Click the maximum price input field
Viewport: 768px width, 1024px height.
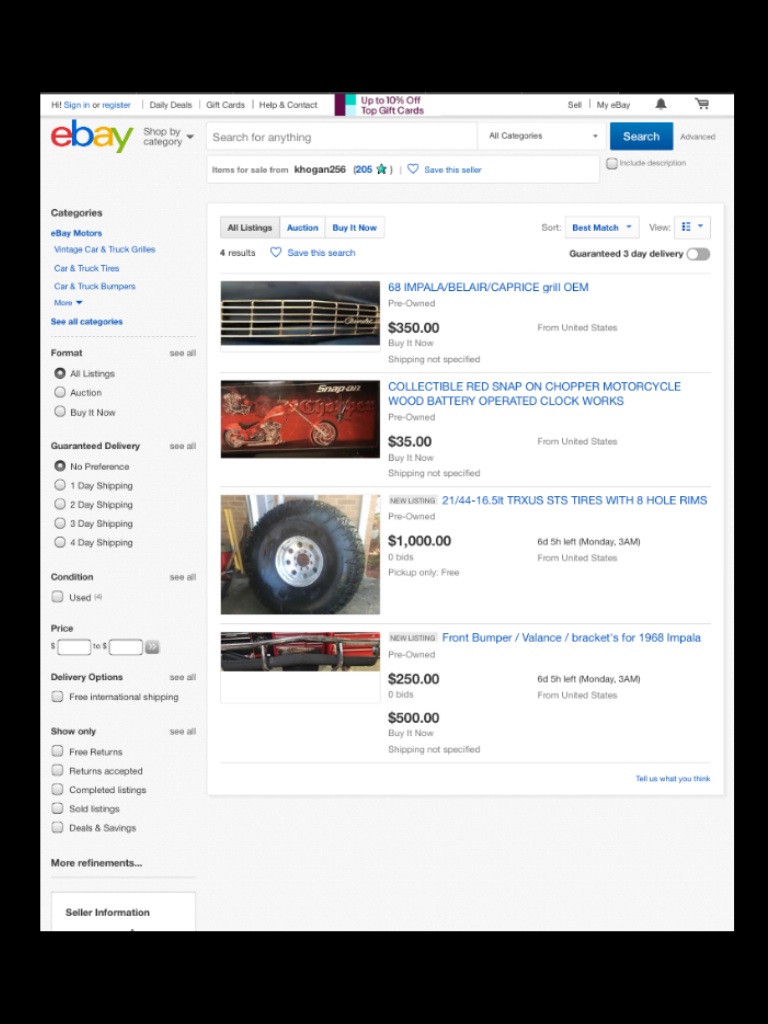pos(125,647)
